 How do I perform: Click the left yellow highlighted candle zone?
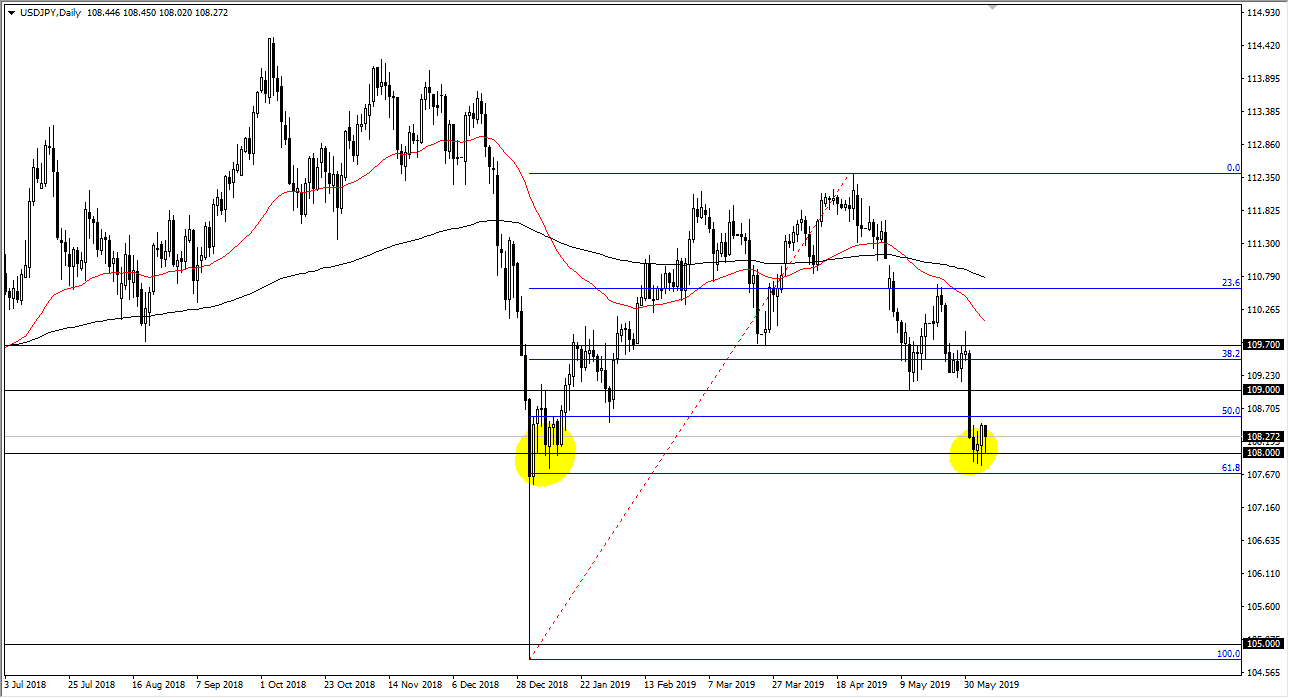pyautogui.click(x=548, y=455)
